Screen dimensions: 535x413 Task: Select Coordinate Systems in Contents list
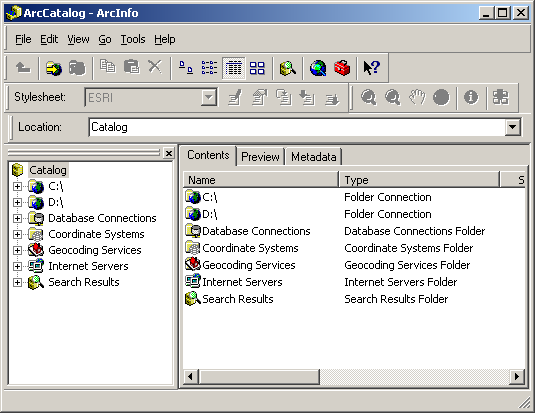click(x=242, y=248)
